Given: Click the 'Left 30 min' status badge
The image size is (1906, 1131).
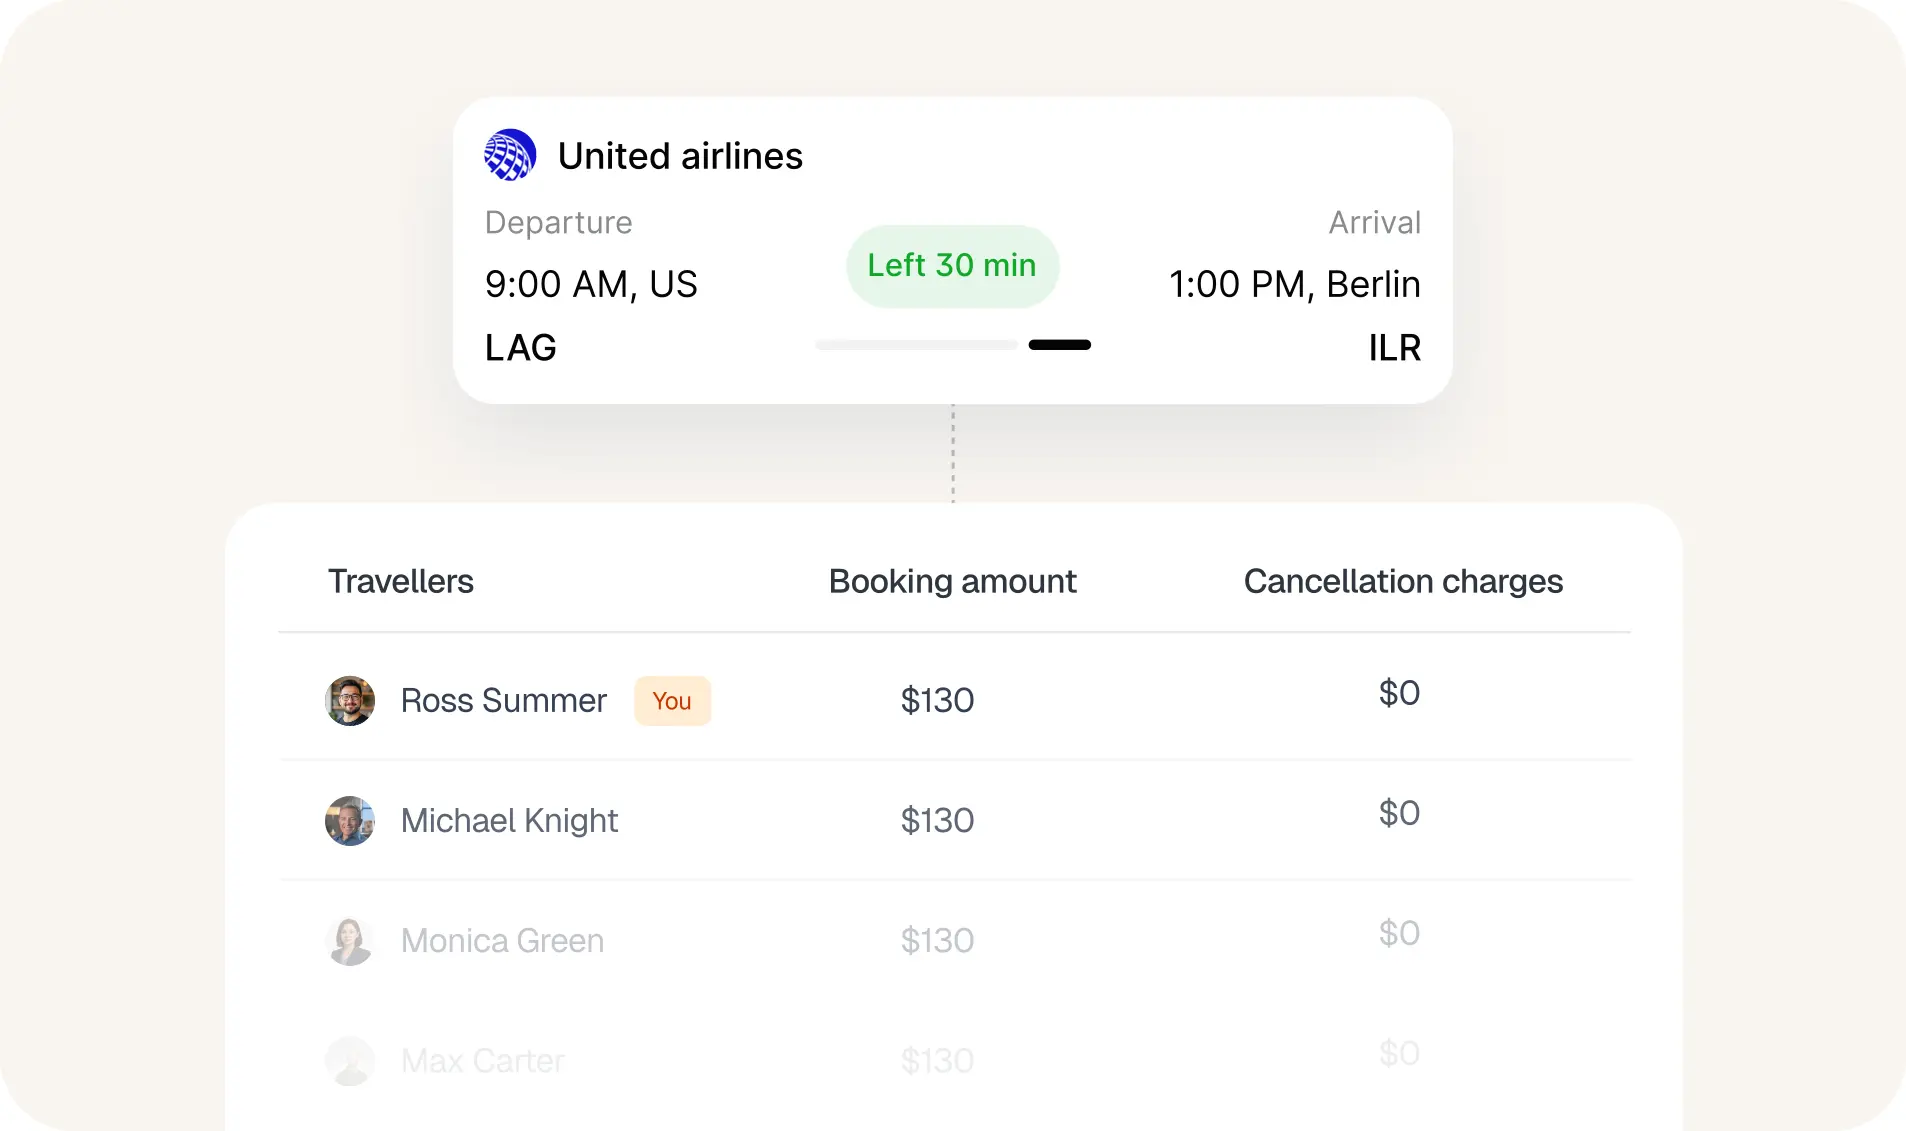Looking at the screenshot, I should [x=951, y=265].
